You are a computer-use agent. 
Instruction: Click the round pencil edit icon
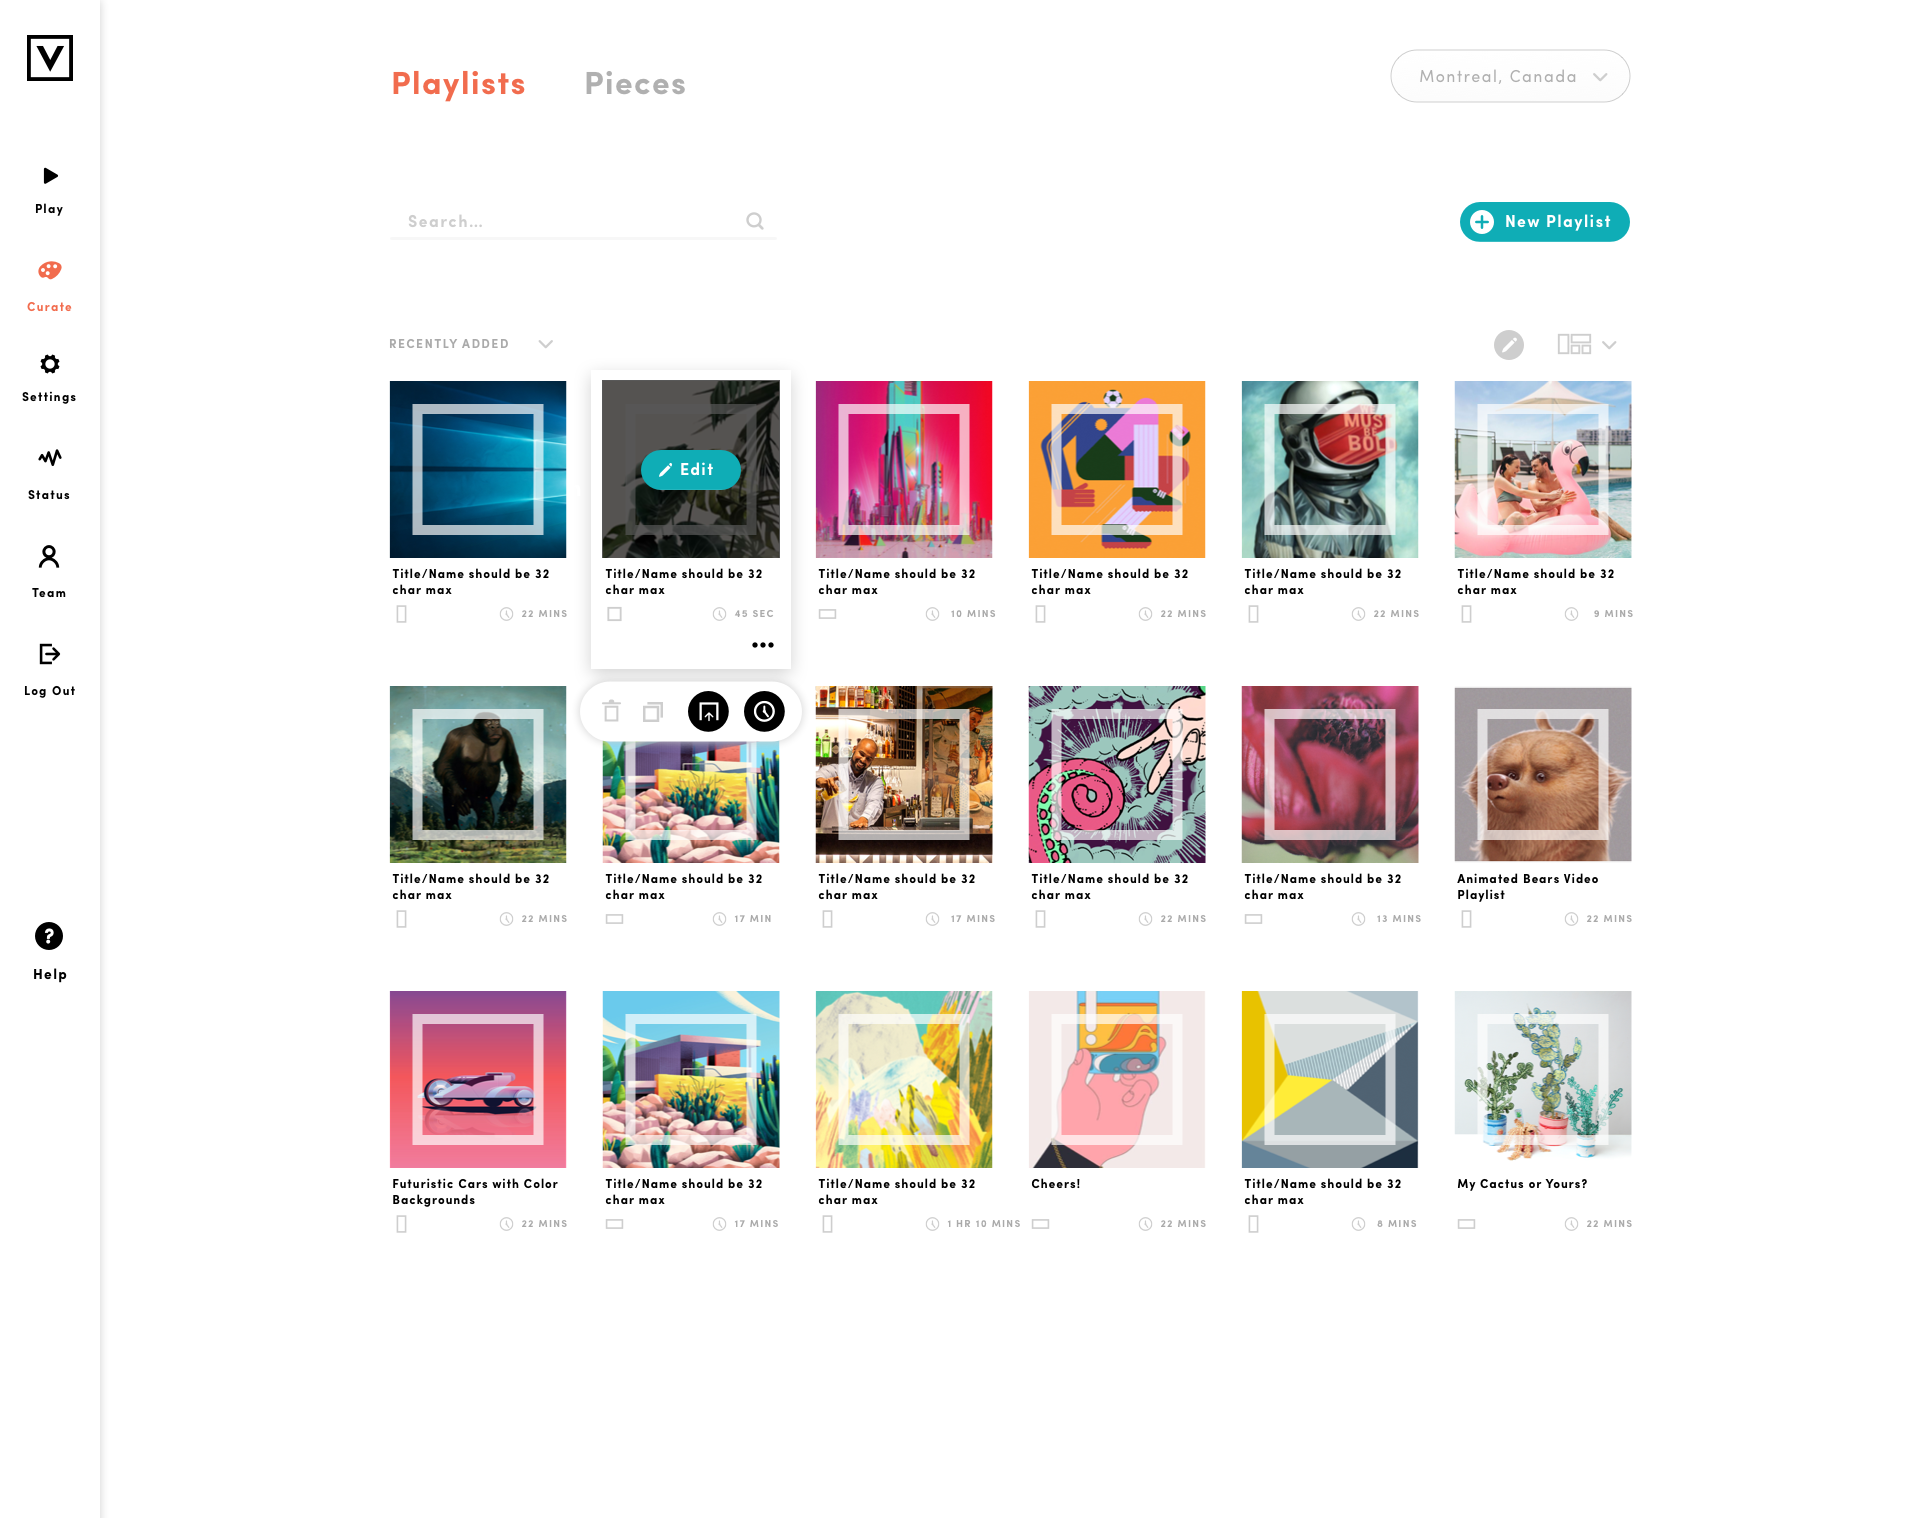[x=1508, y=345]
